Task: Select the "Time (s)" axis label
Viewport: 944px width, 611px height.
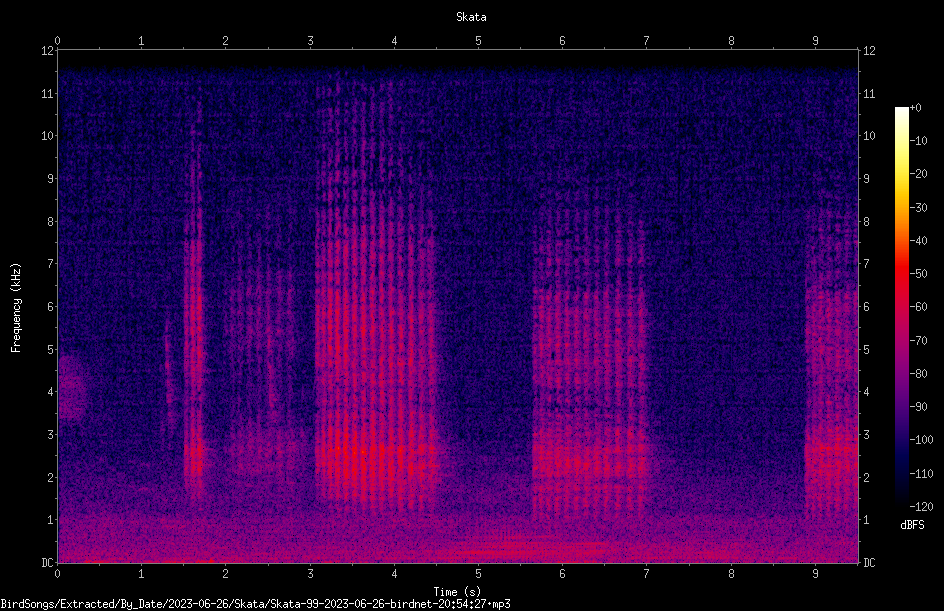Action: 457,592
